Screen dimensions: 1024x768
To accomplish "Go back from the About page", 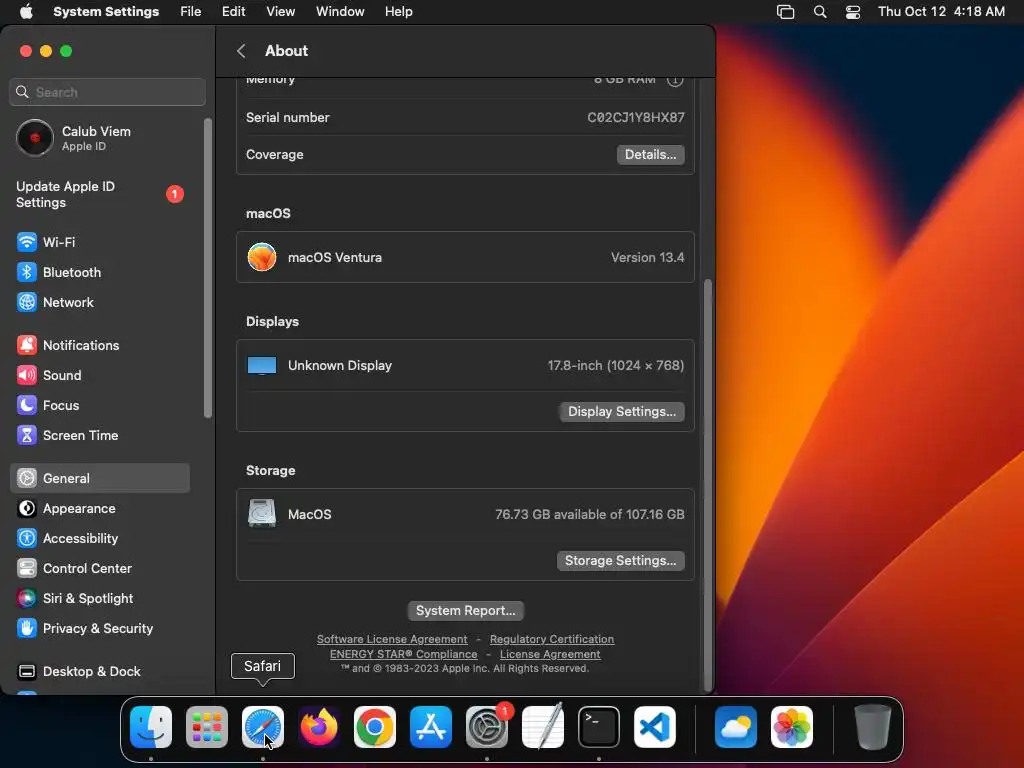I will pyautogui.click(x=241, y=51).
